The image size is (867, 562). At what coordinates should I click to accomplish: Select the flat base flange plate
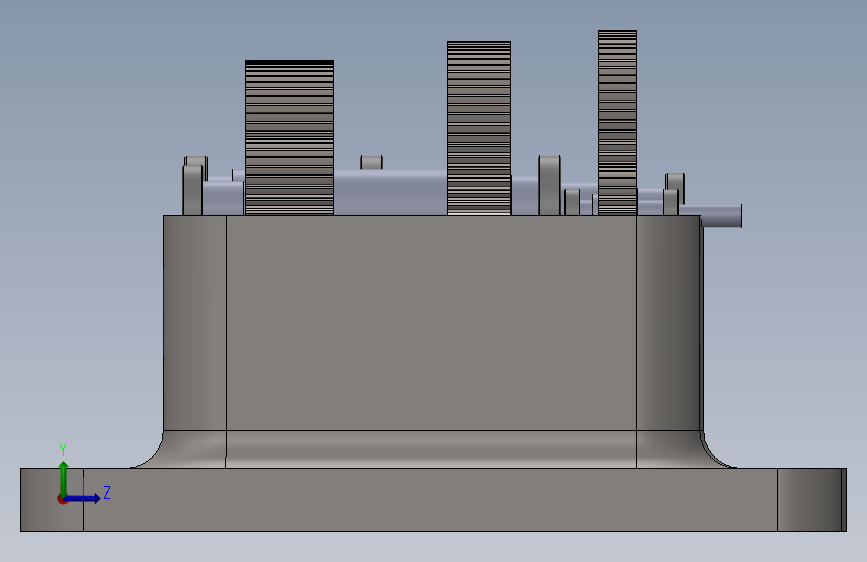point(434,499)
